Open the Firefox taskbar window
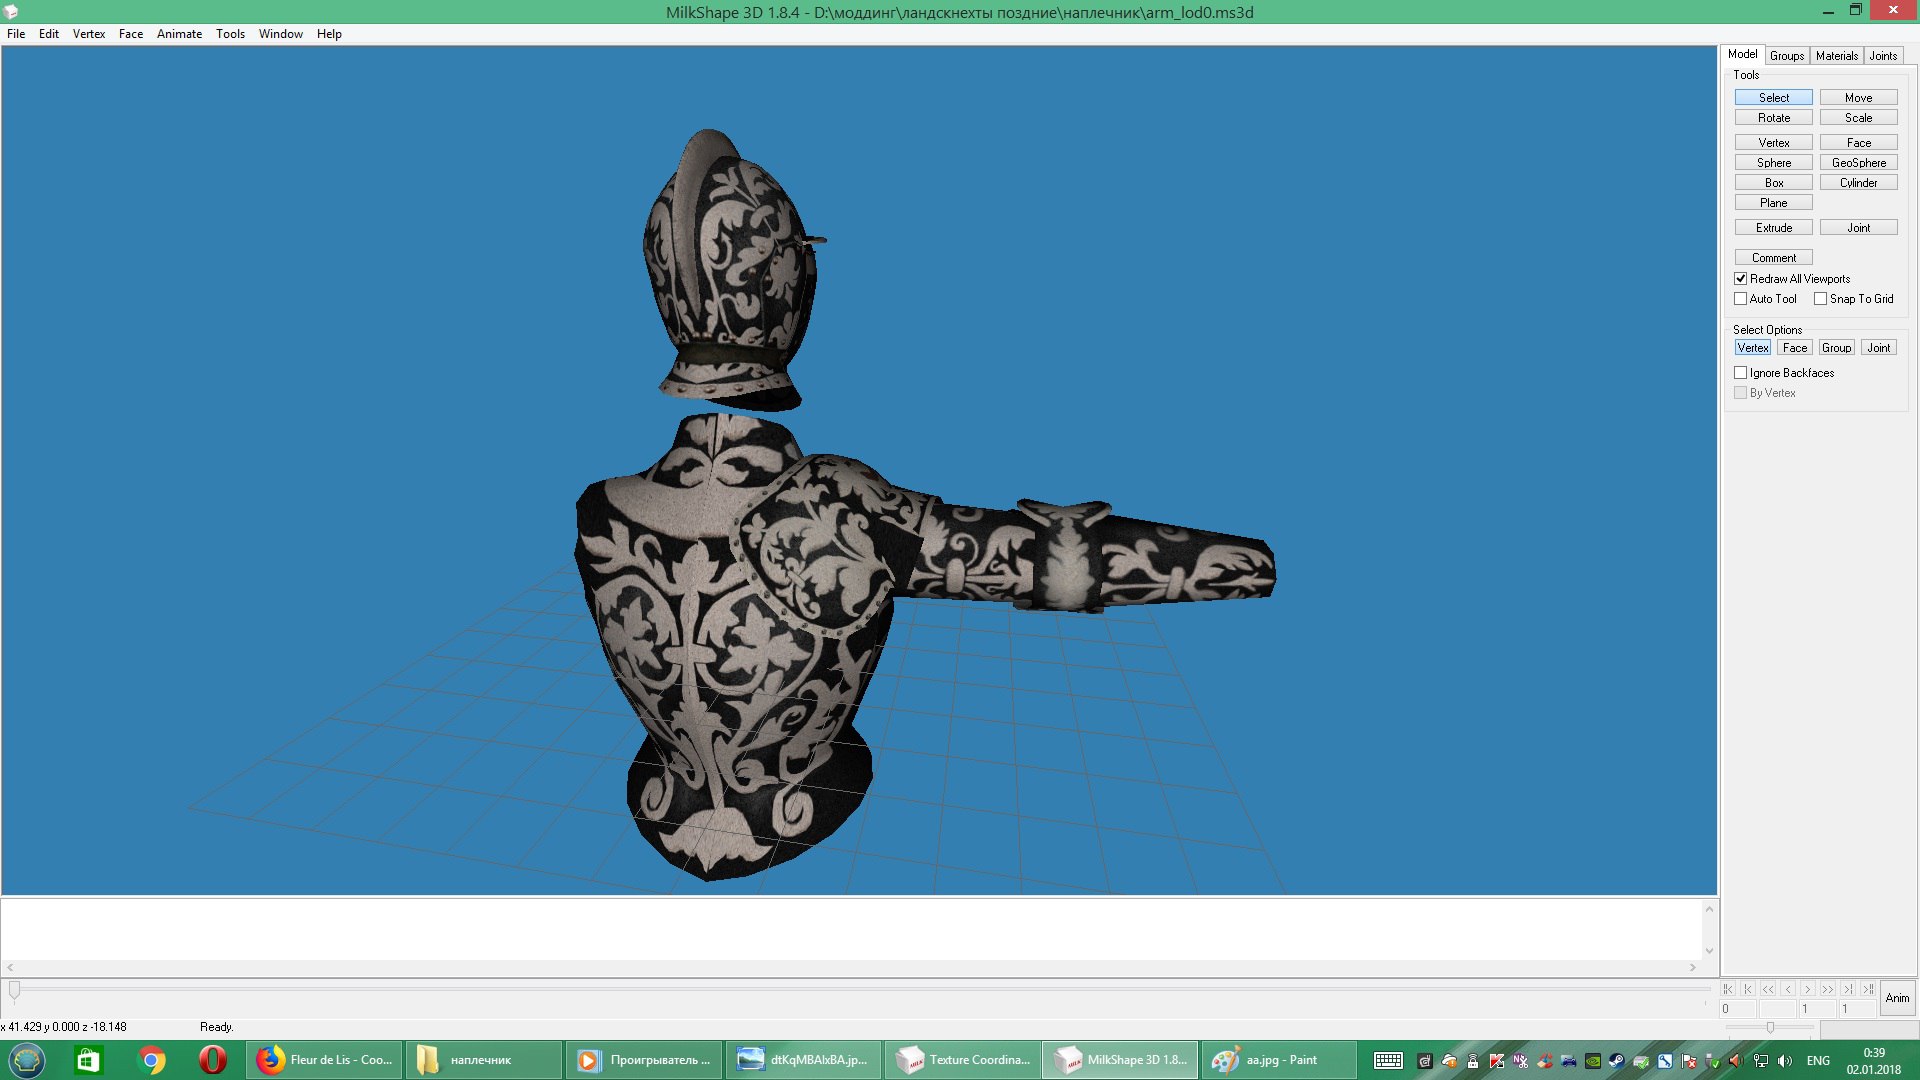 tap(324, 1060)
